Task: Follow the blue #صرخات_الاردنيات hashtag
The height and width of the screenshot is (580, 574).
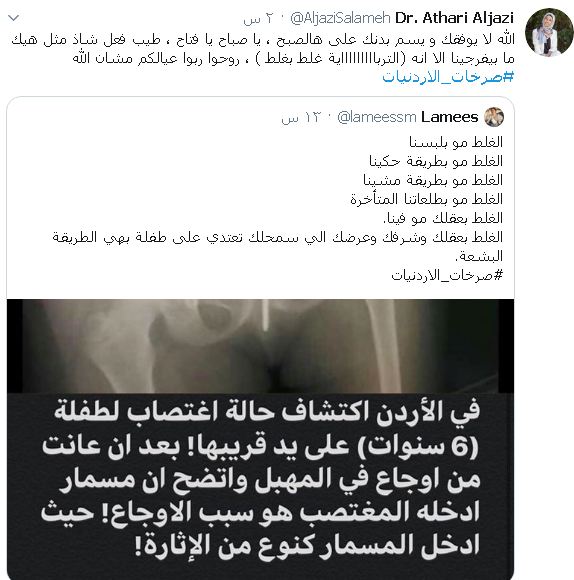Action: tap(448, 77)
